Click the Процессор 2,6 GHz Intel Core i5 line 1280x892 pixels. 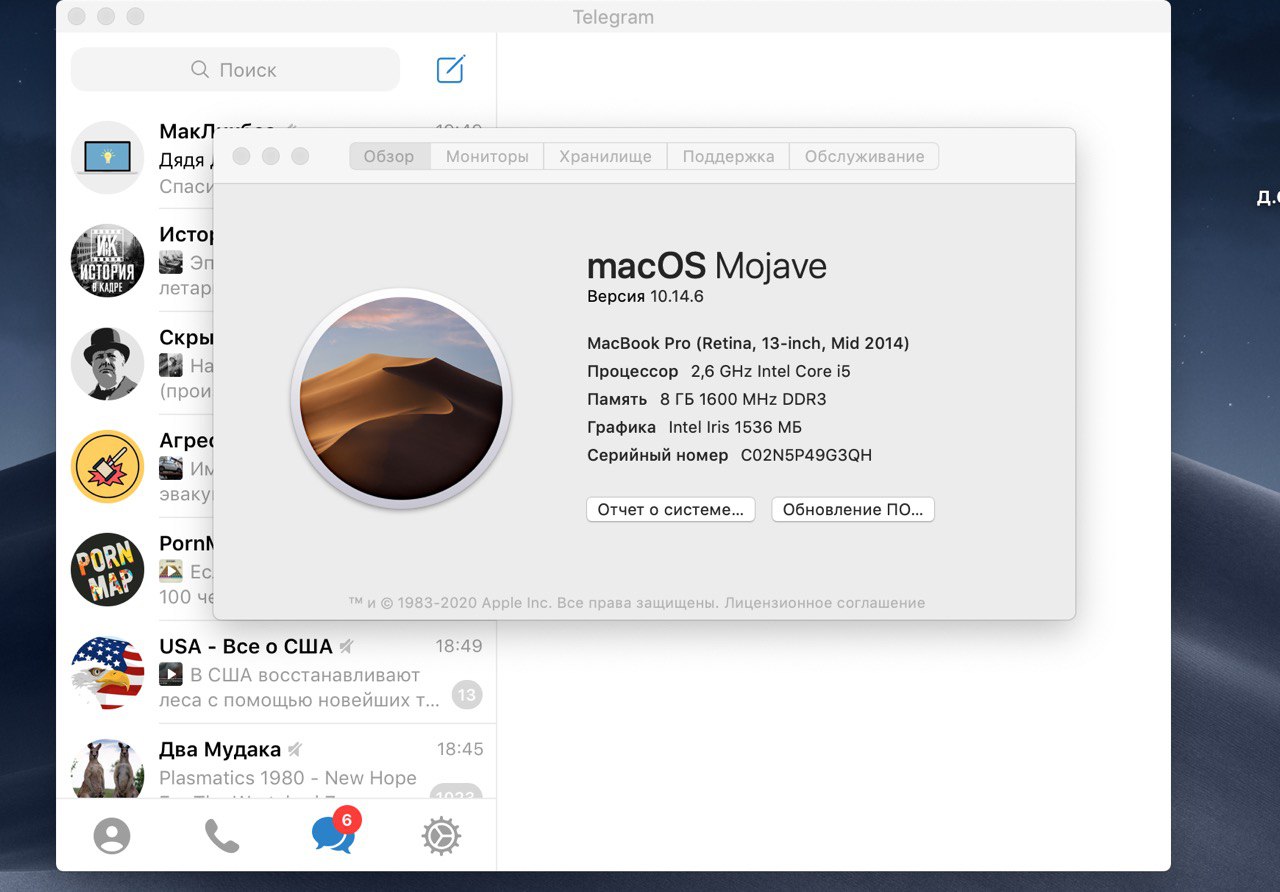719,371
